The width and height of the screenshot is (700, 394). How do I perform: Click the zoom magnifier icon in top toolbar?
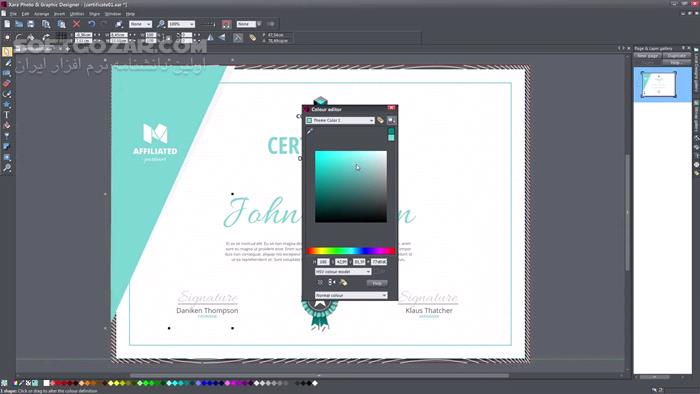161,24
